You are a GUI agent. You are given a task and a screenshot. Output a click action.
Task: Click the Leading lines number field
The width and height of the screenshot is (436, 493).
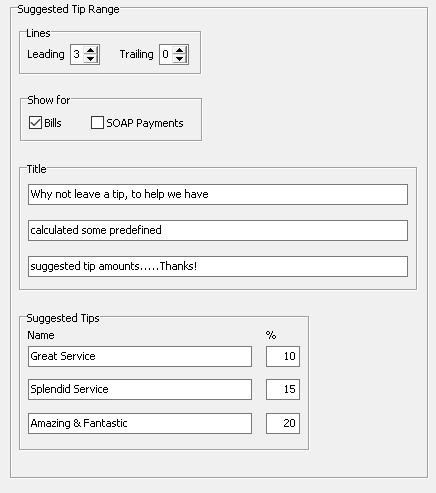tap(77, 54)
